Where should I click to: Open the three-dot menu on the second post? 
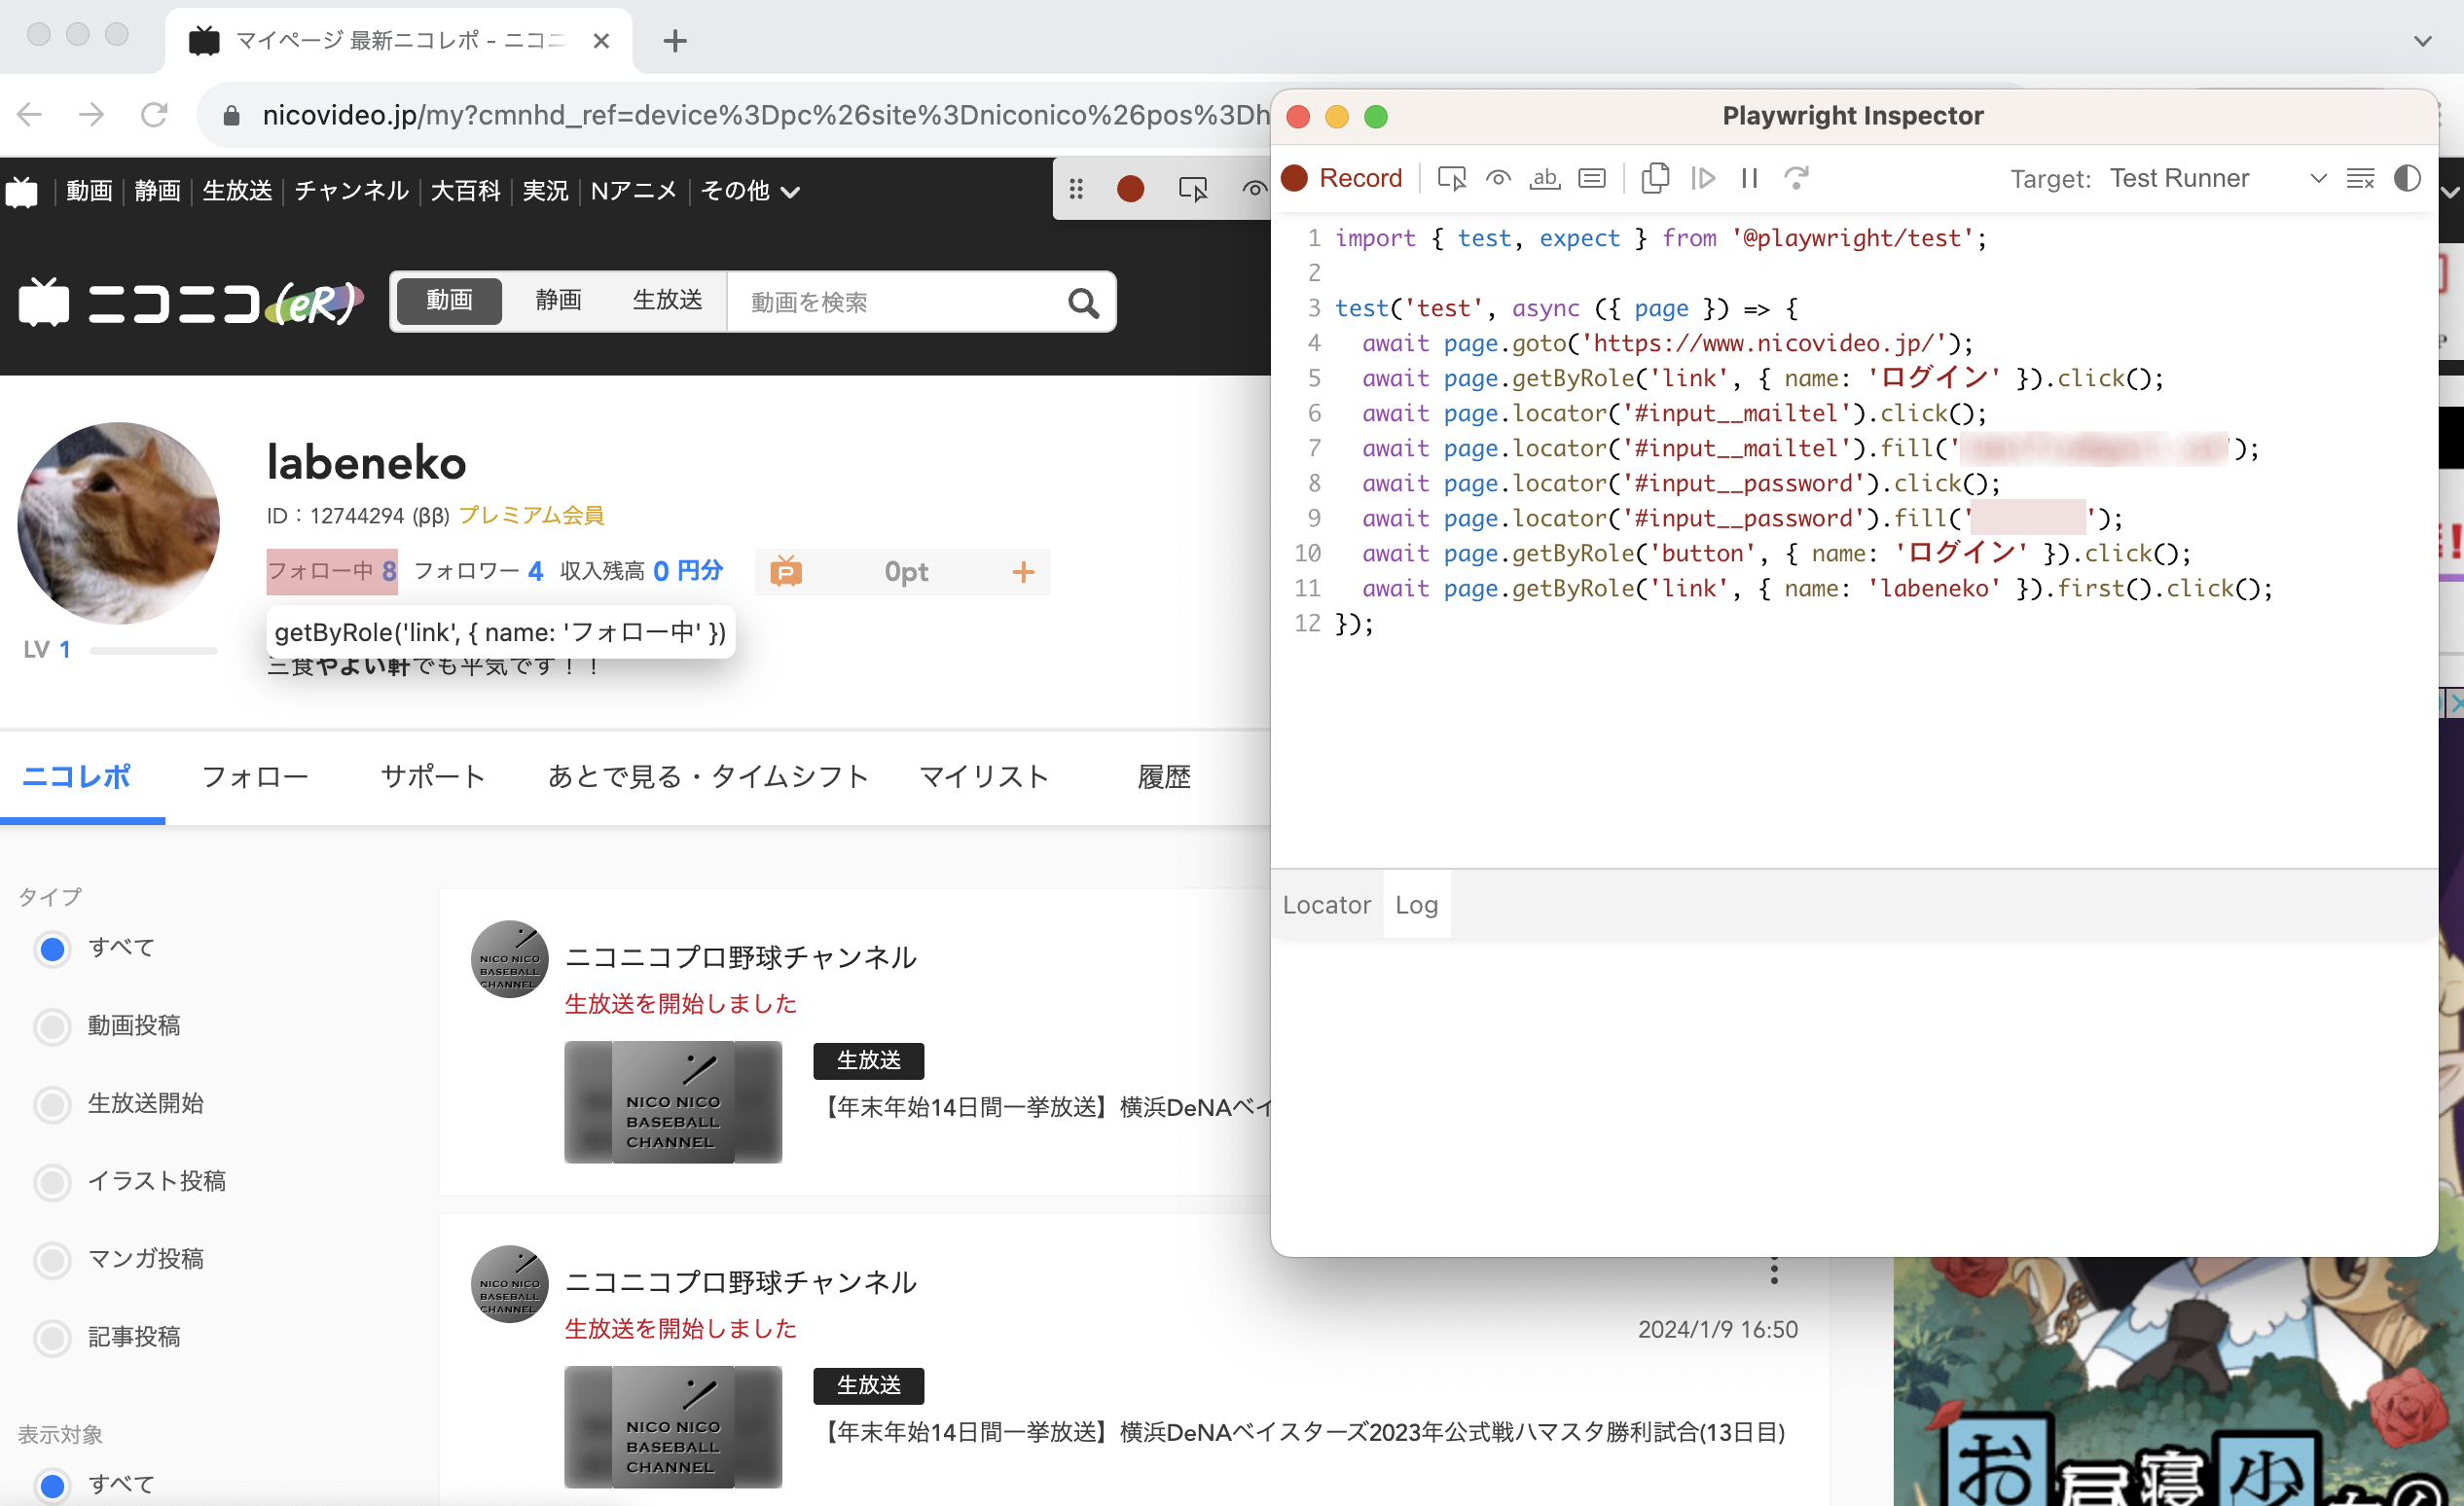pyautogui.click(x=1773, y=1270)
